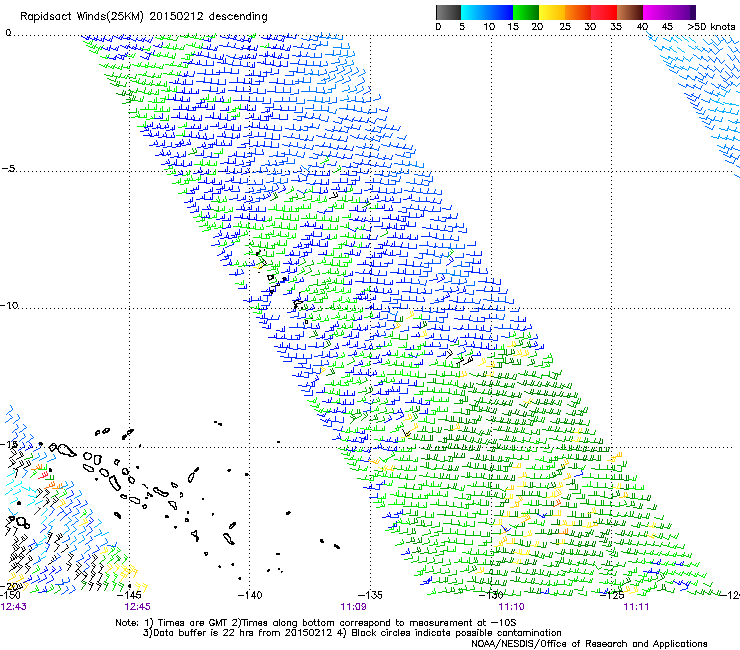Click the '>50 knots' legend label
This screenshot has width=740, height=650.
(x=711, y=27)
